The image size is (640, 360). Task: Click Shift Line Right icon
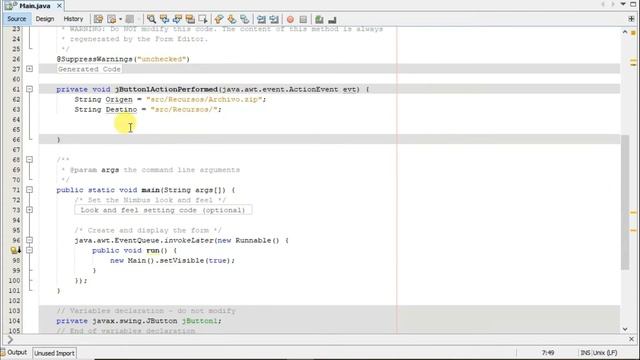[x=274, y=19]
